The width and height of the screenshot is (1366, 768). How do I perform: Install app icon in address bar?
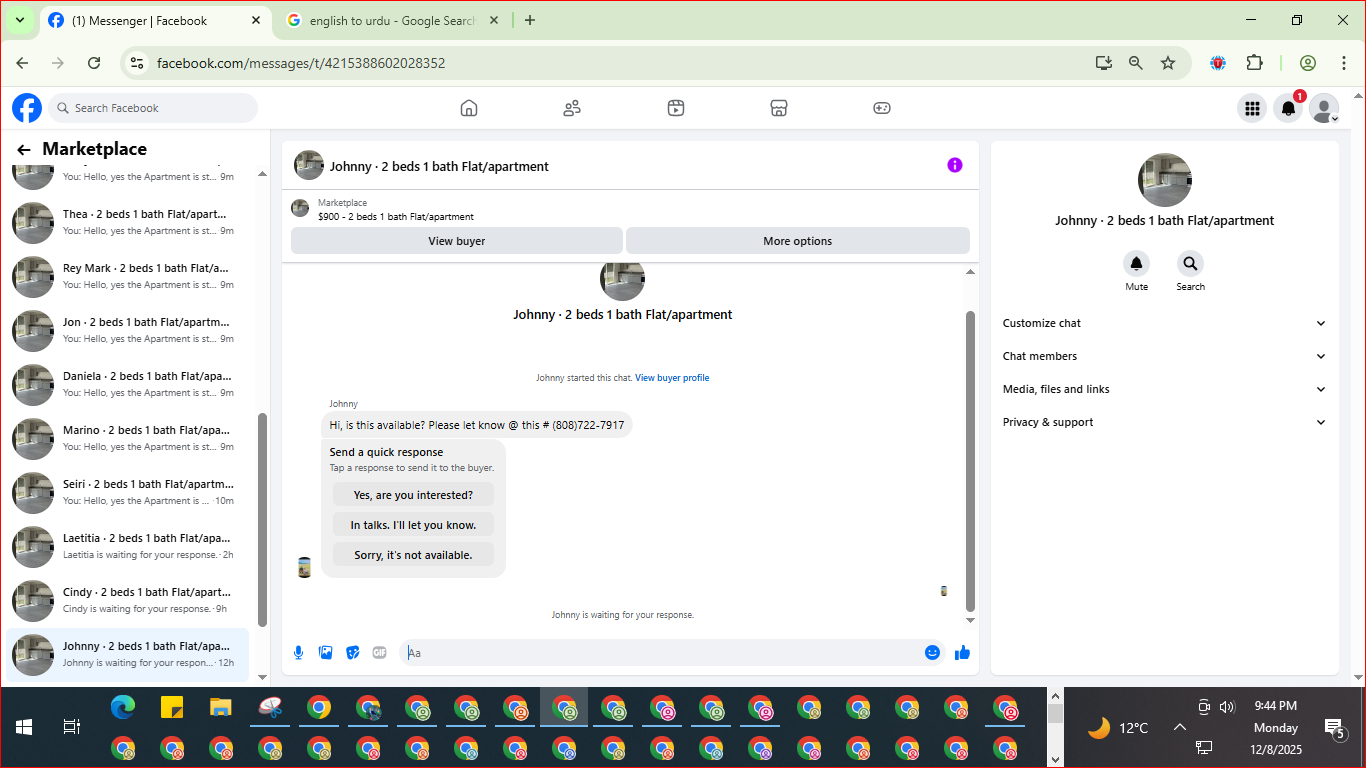pos(1104,63)
